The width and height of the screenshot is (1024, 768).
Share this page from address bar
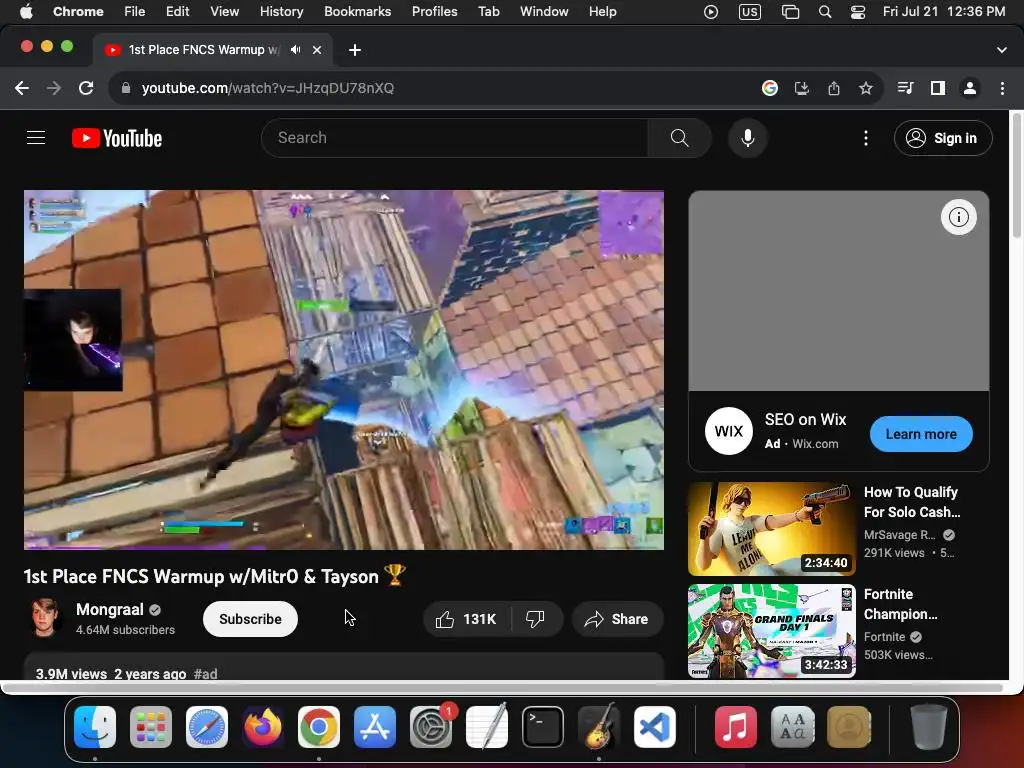pos(834,88)
